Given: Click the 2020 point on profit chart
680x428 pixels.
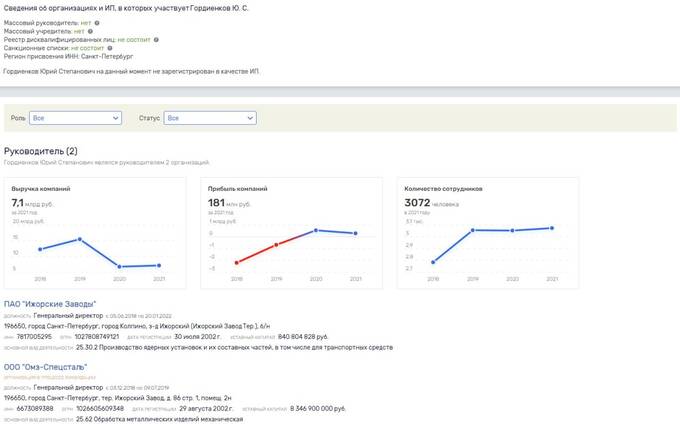Looking at the screenshot, I should point(316,230).
